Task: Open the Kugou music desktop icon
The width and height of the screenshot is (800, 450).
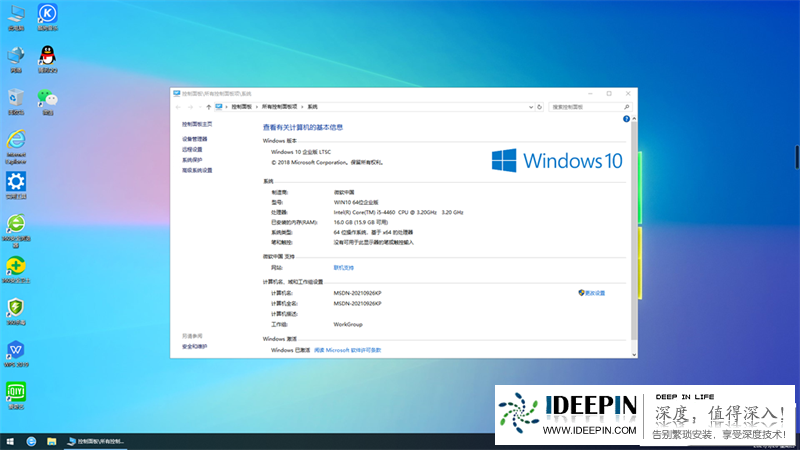Action: click(47, 17)
